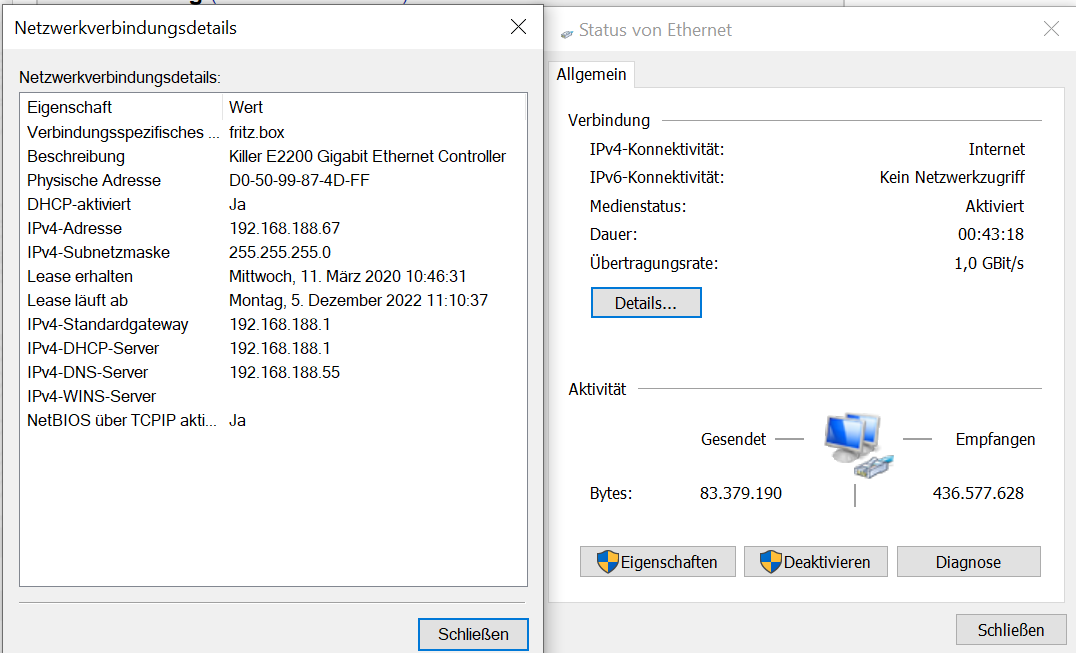Select the Beschreibung row with Killer E2200

point(273,156)
